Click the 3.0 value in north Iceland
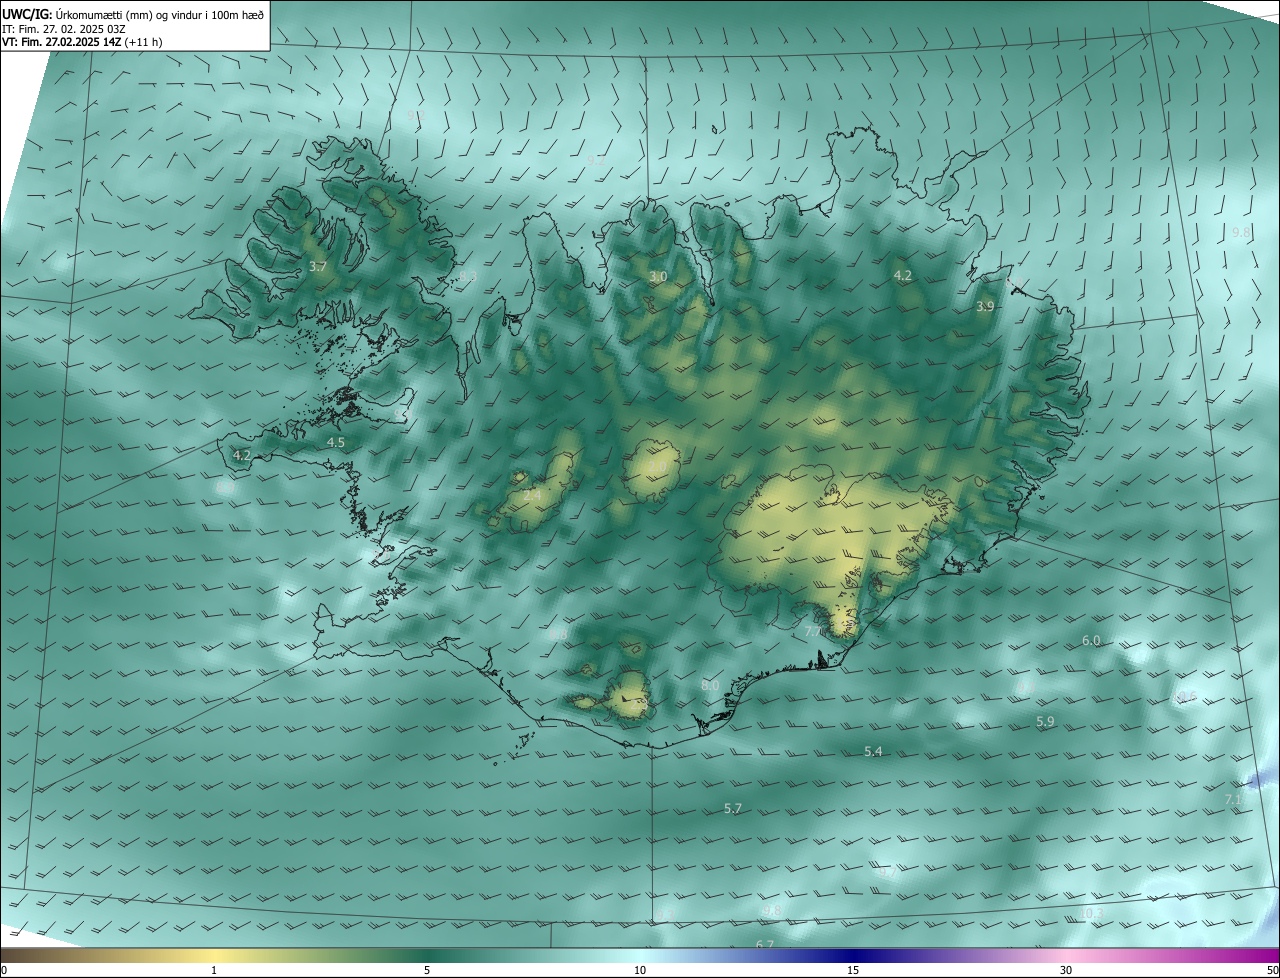 coord(658,276)
